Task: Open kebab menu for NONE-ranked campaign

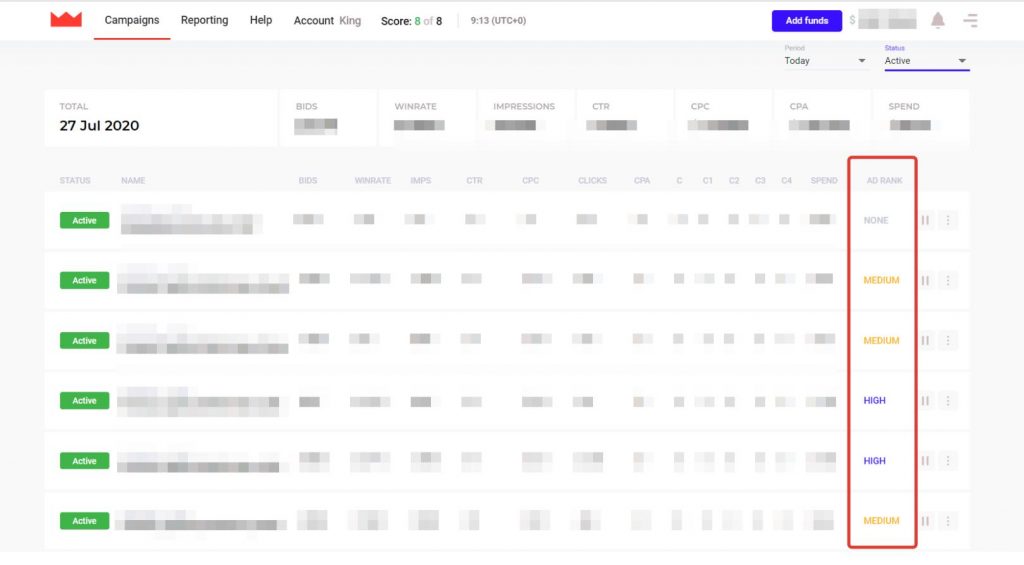Action: [948, 220]
